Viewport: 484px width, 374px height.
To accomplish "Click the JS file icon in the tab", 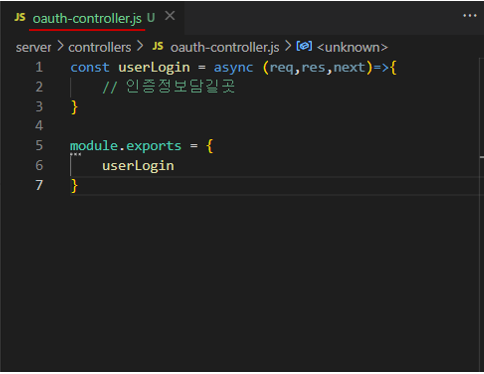I will tap(20, 17).
